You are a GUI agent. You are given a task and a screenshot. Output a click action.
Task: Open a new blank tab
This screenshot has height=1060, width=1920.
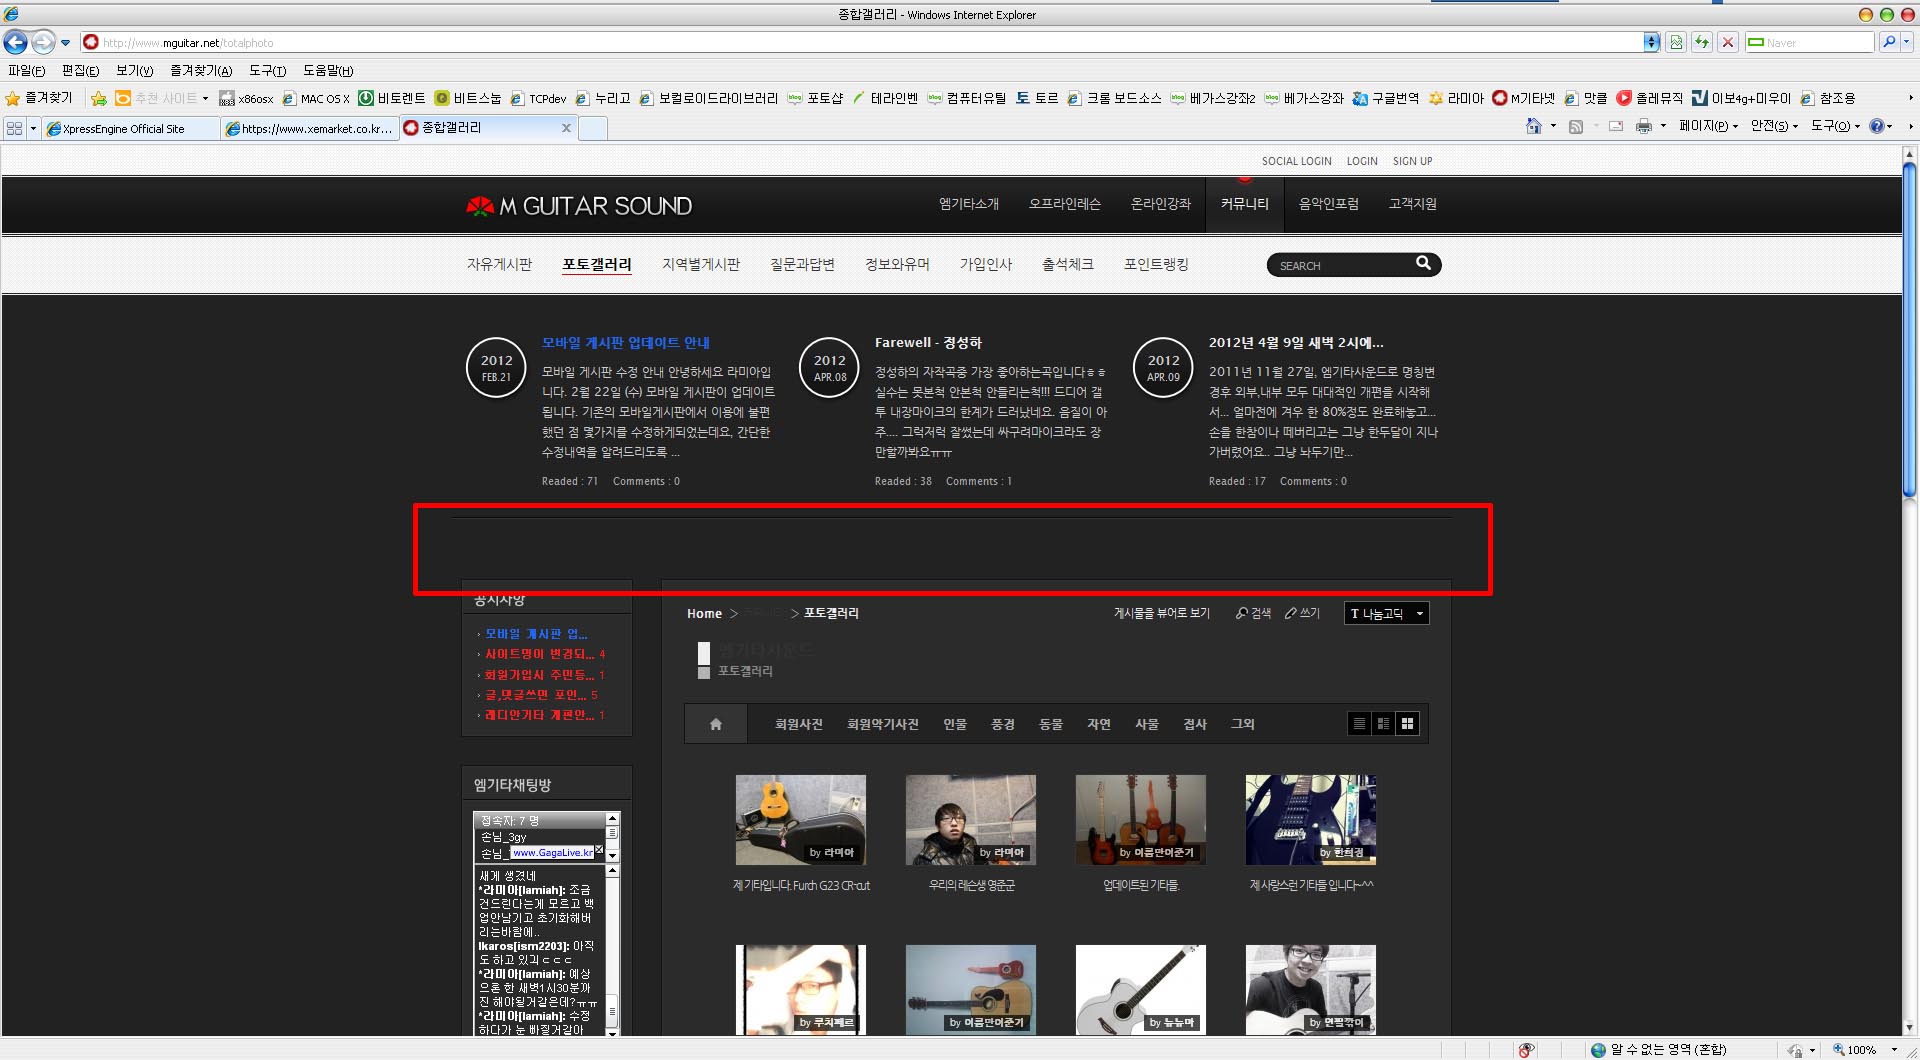pyautogui.click(x=593, y=128)
